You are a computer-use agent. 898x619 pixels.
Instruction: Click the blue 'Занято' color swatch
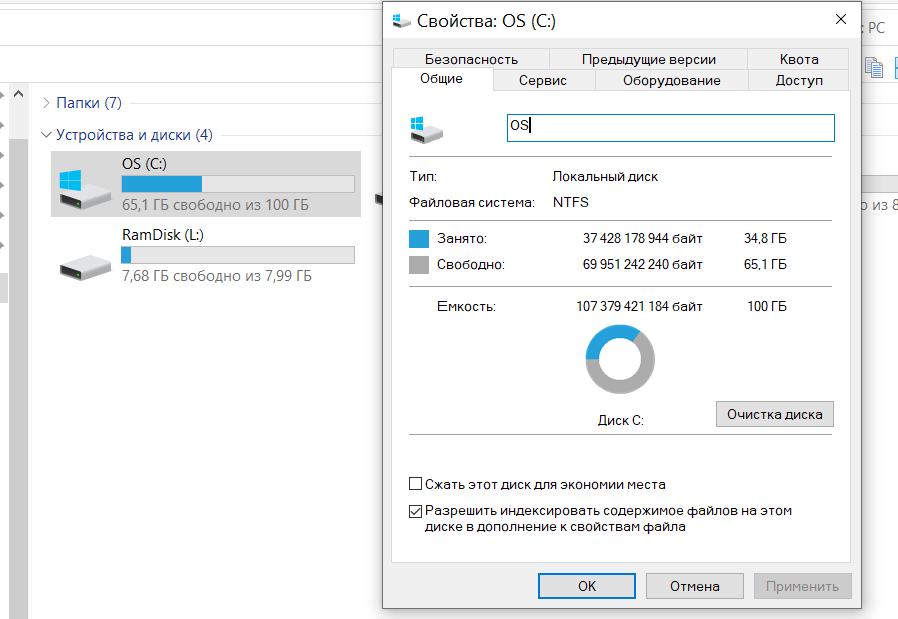pyautogui.click(x=419, y=239)
